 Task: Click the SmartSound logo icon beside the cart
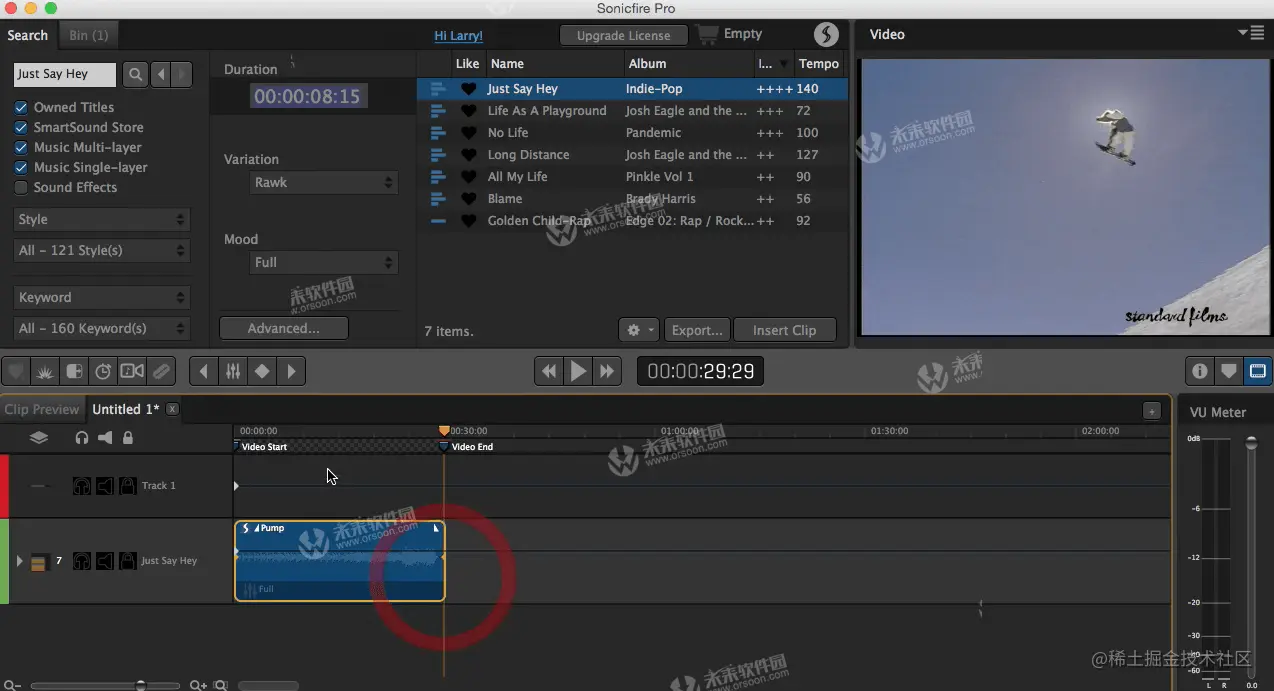[826, 34]
